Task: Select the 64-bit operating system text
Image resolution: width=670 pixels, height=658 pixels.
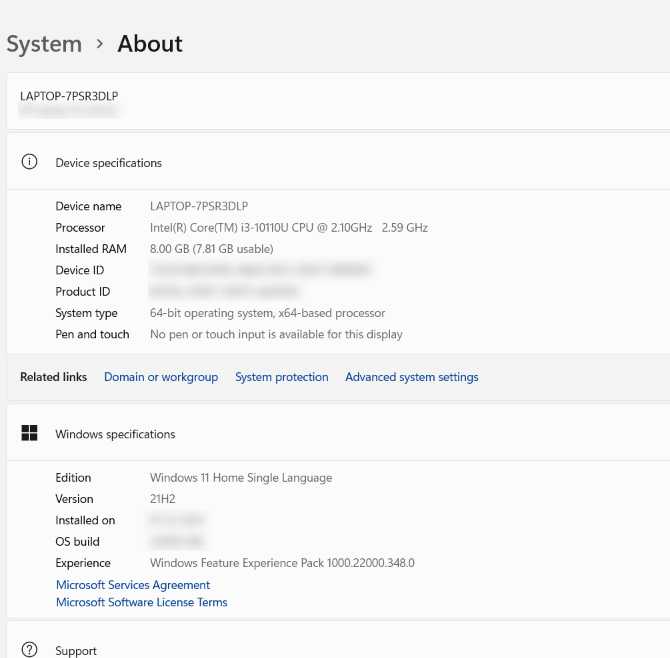Action: [x=267, y=313]
